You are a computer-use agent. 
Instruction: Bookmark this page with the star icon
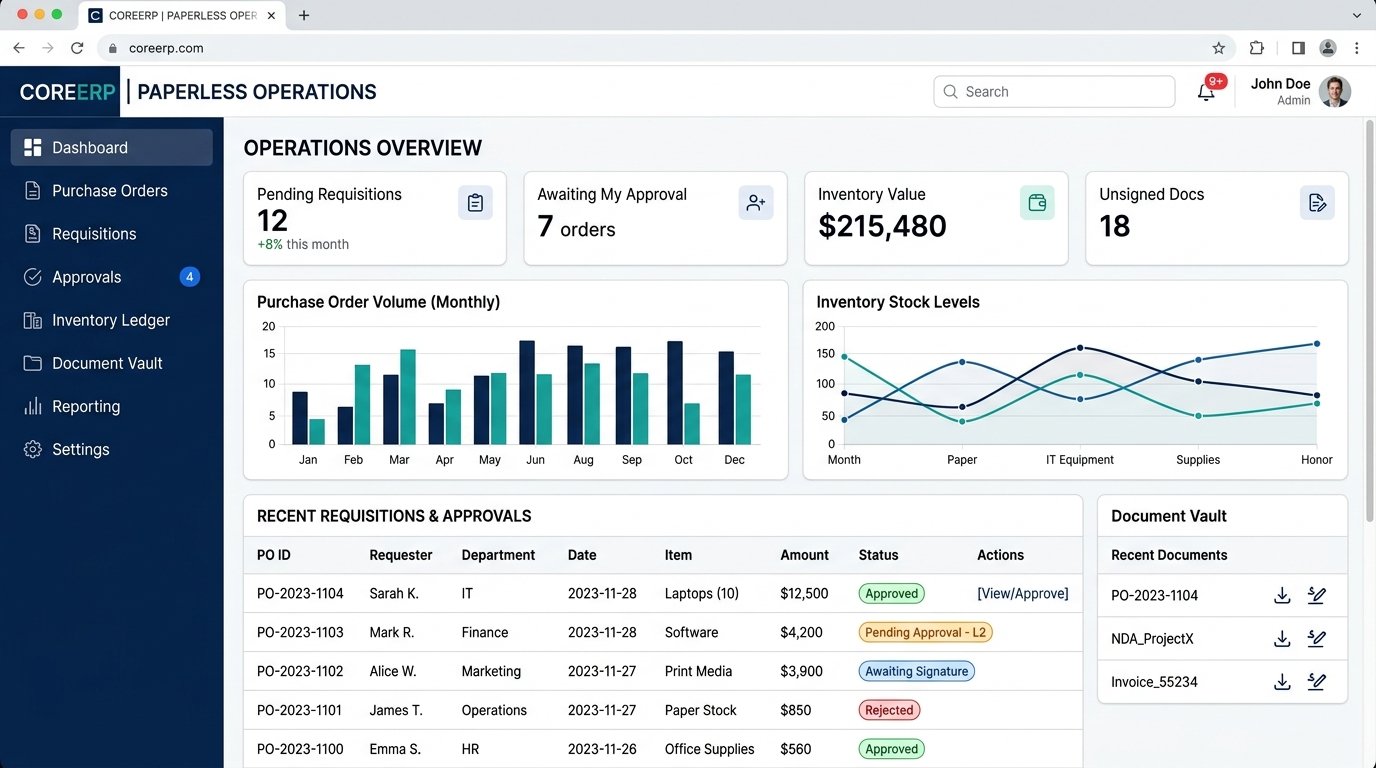click(x=1218, y=48)
